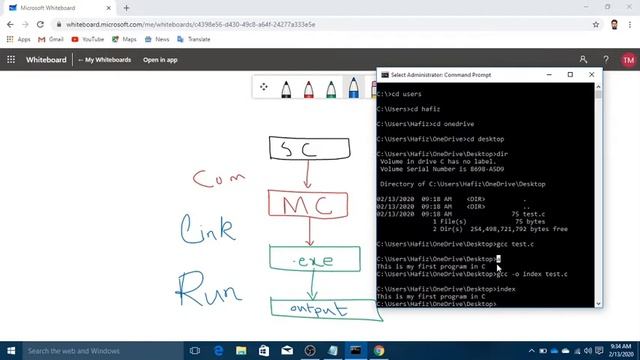Viewport: 640px width, 360px height.
Task: Open File Explorer from the taskbar
Action: [241, 351]
